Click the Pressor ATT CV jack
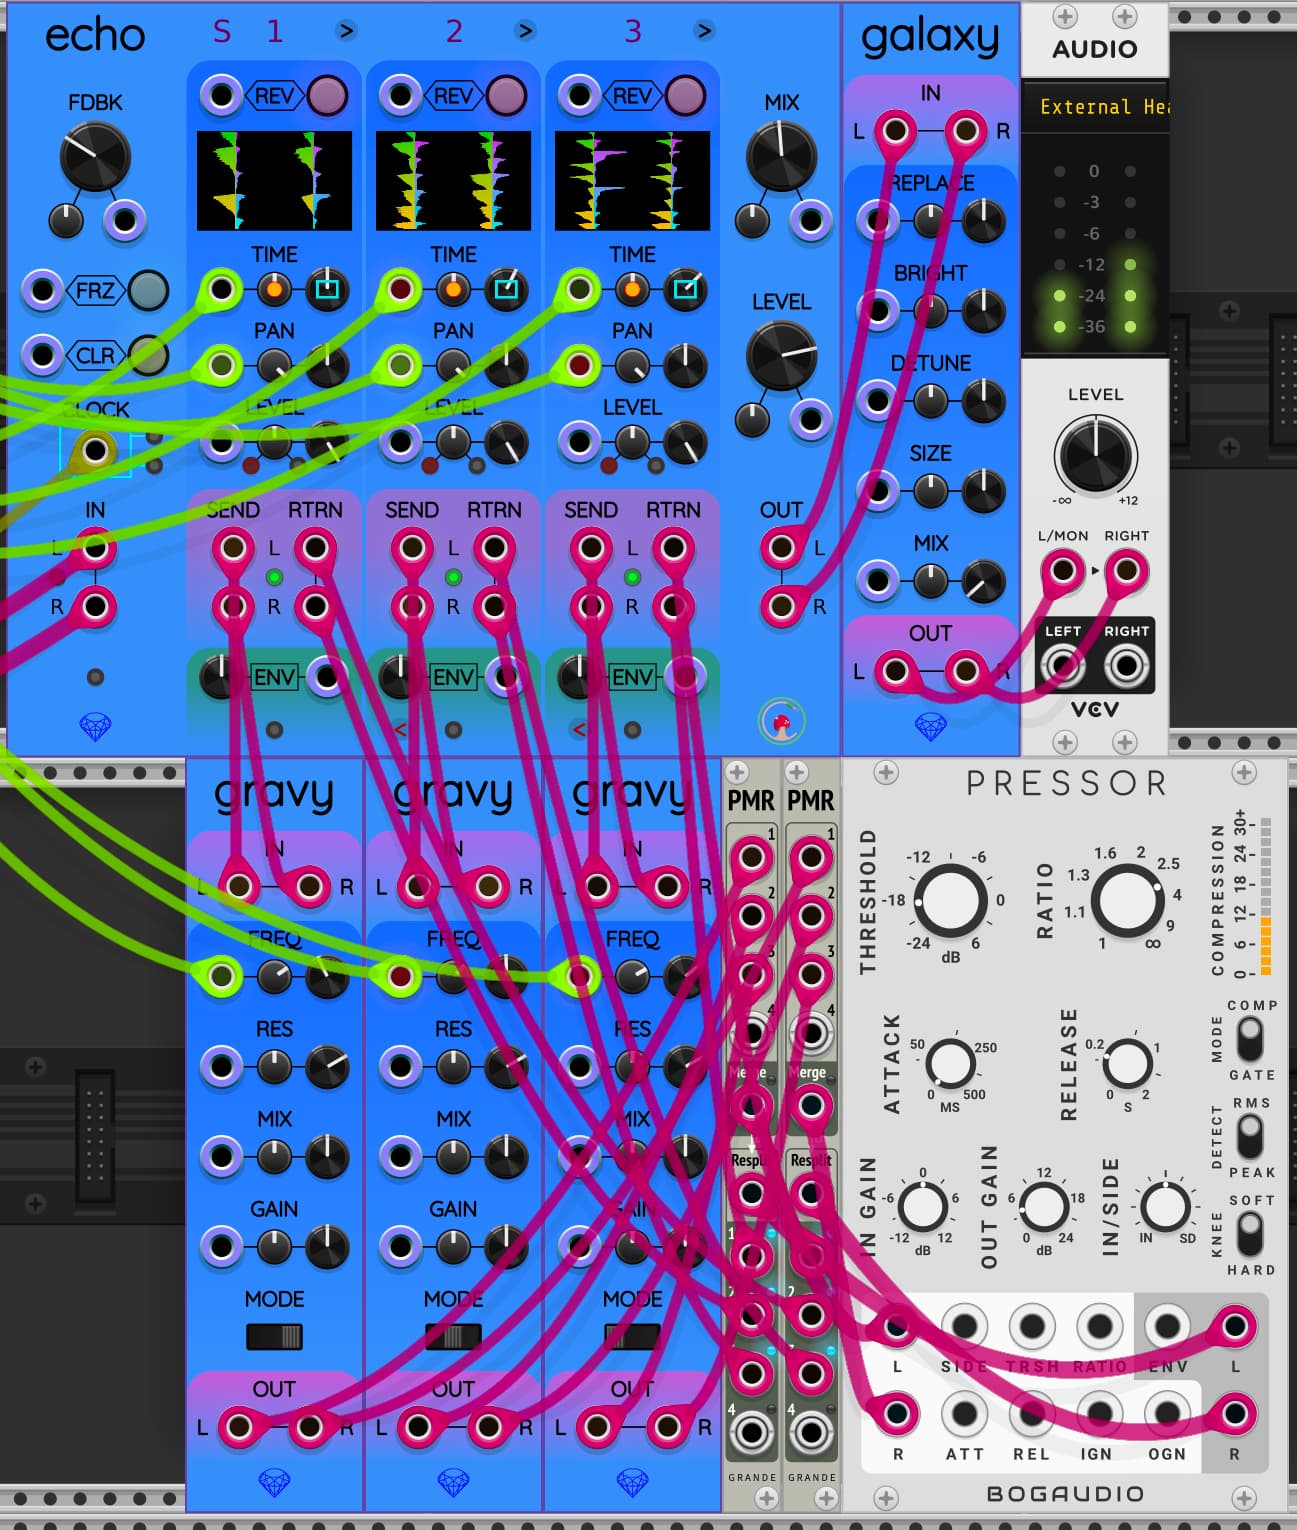The height and width of the screenshot is (1530, 1297). [963, 1413]
